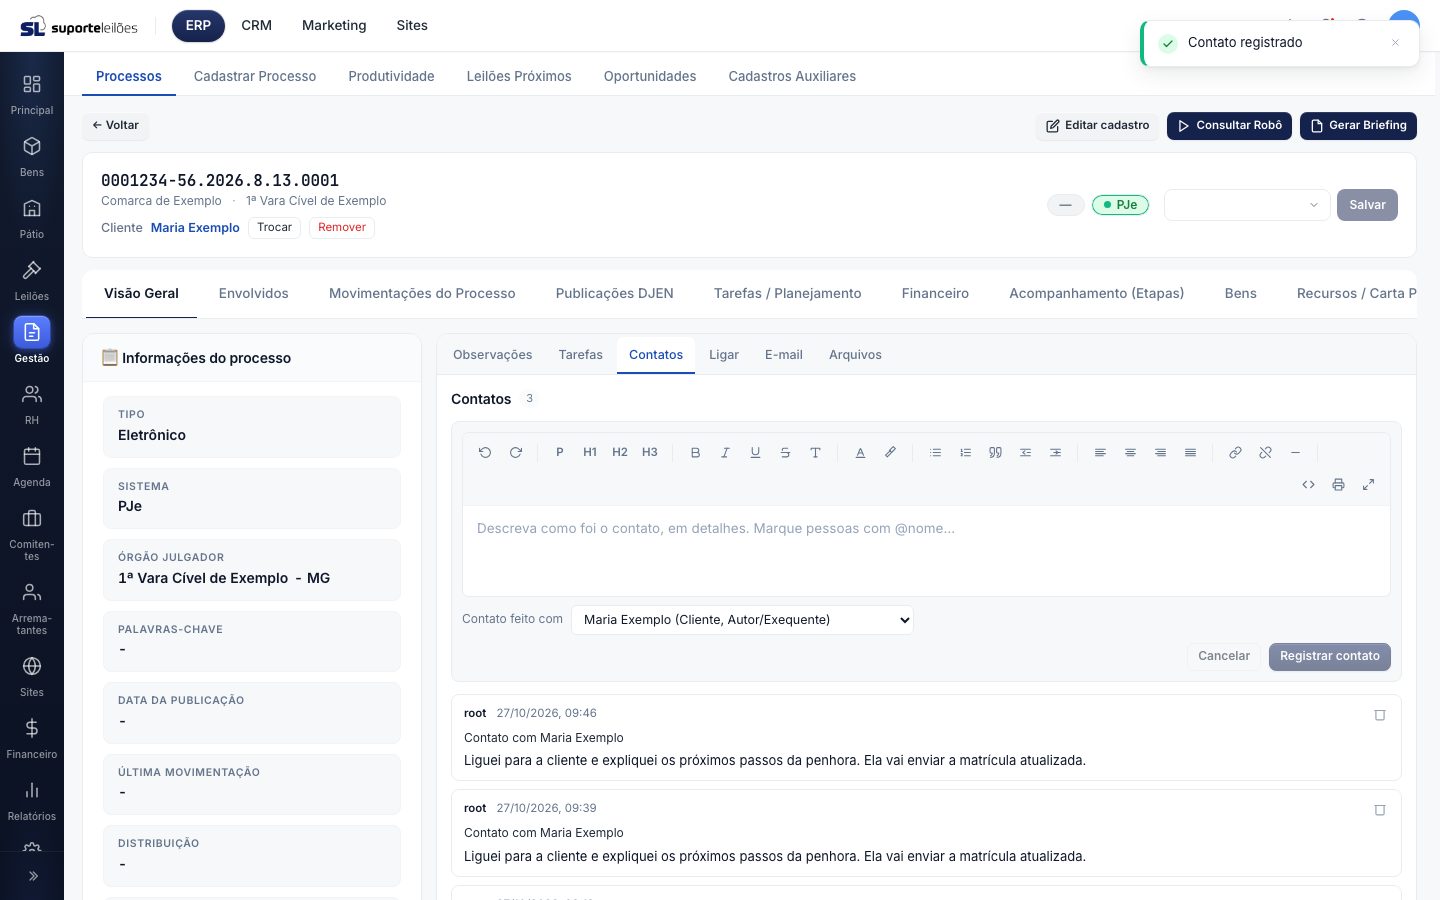Screen dimensions: 1440x900
Task: Click Remover next to client name
Action: click(x=342, y=228)
